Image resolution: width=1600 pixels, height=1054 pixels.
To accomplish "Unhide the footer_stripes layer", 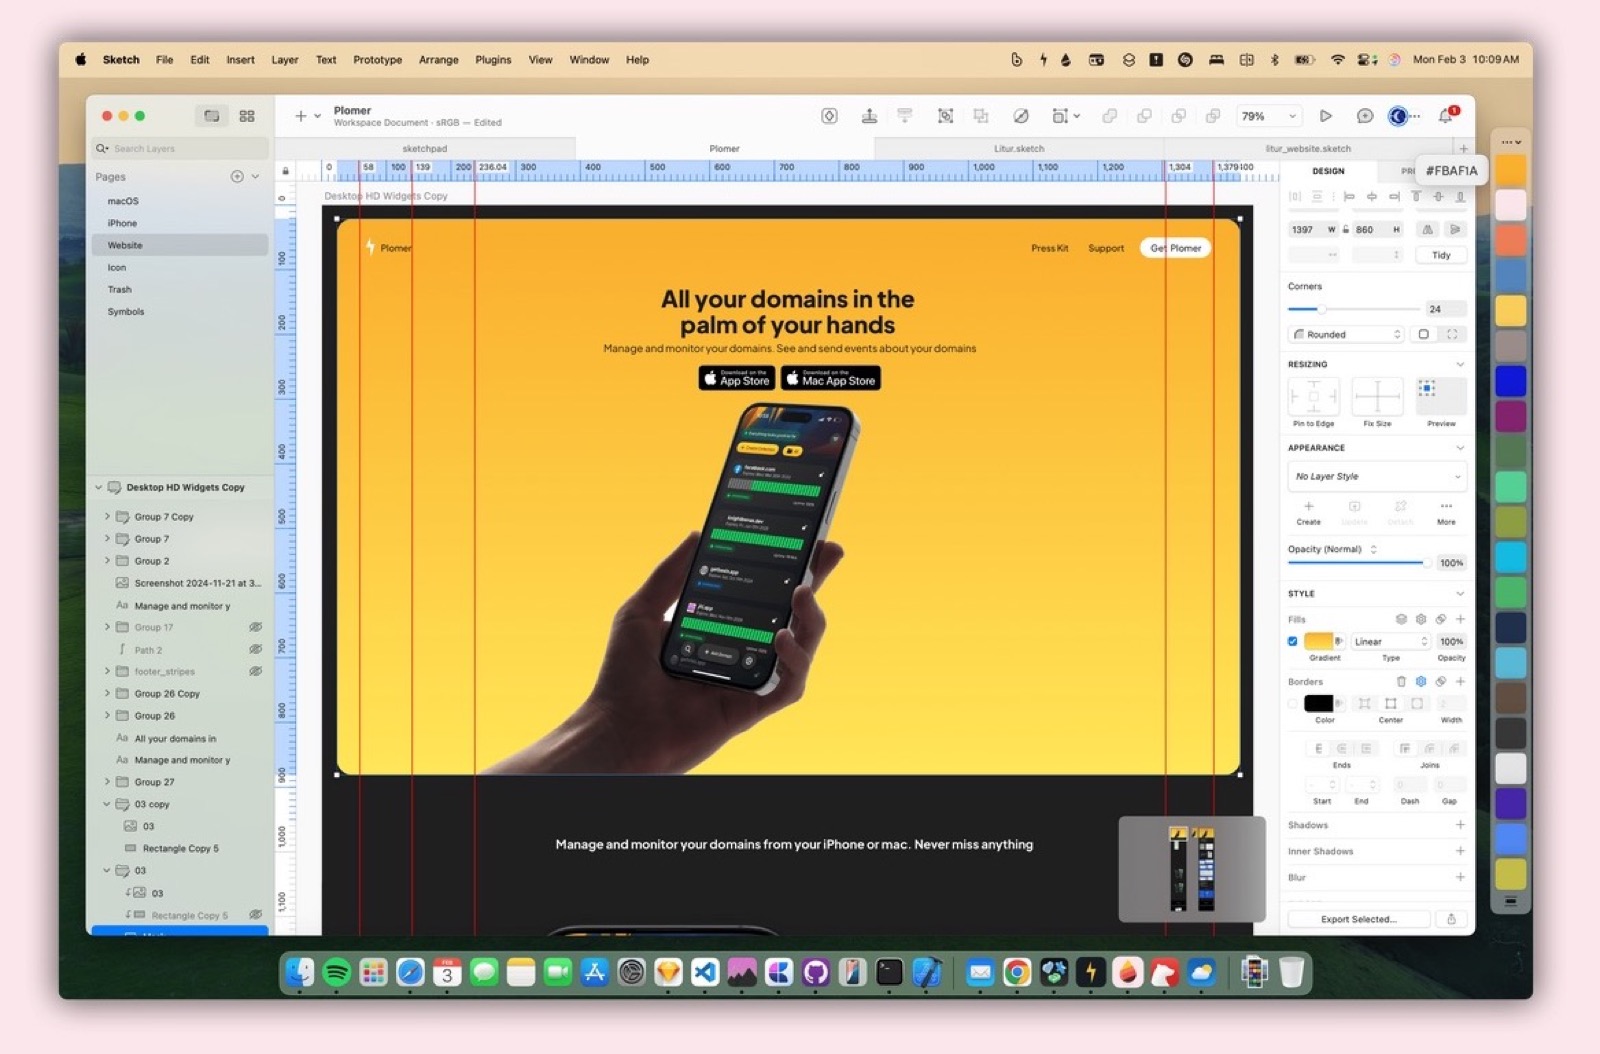I will pos(255,671).
